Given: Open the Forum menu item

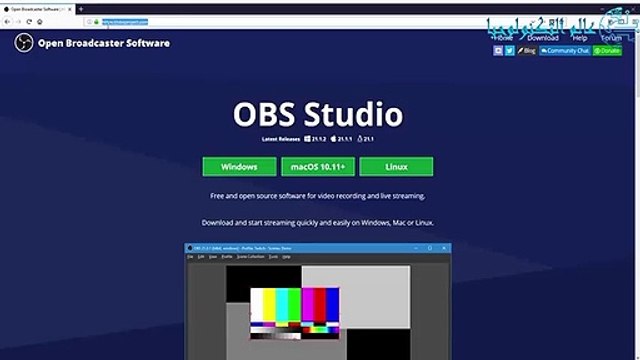Looking at the screenshot, I should coord(611,38).
